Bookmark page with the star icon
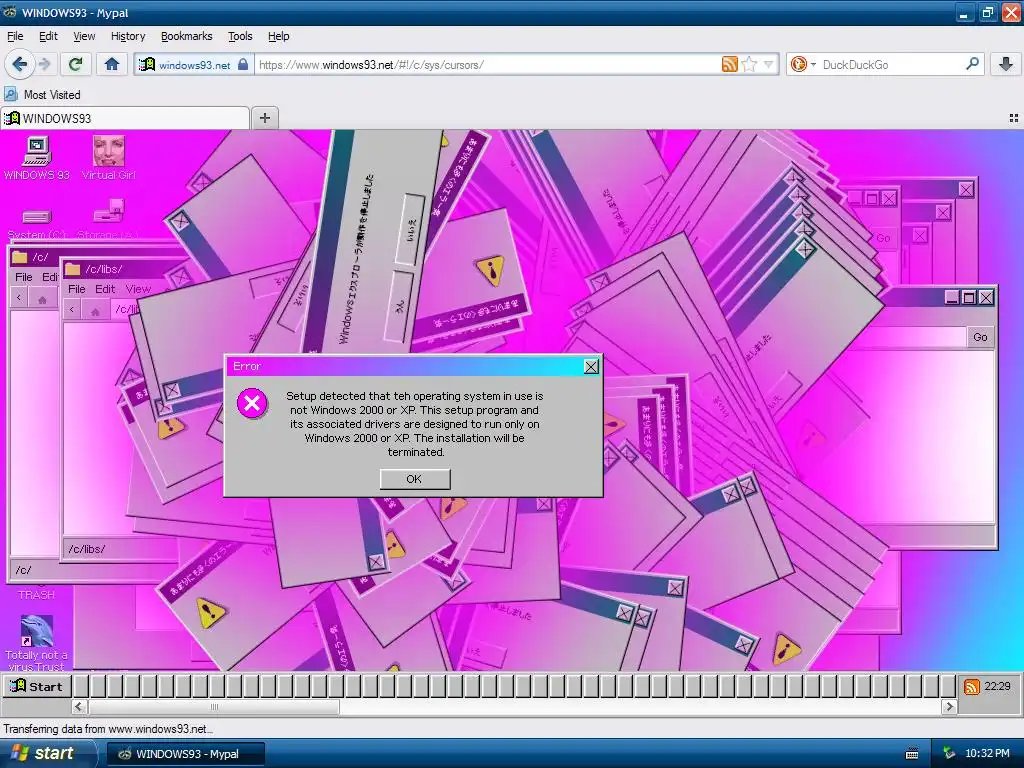Image resolution: width=1024 pixels, height=768 pixels. [x=750, y=64]
